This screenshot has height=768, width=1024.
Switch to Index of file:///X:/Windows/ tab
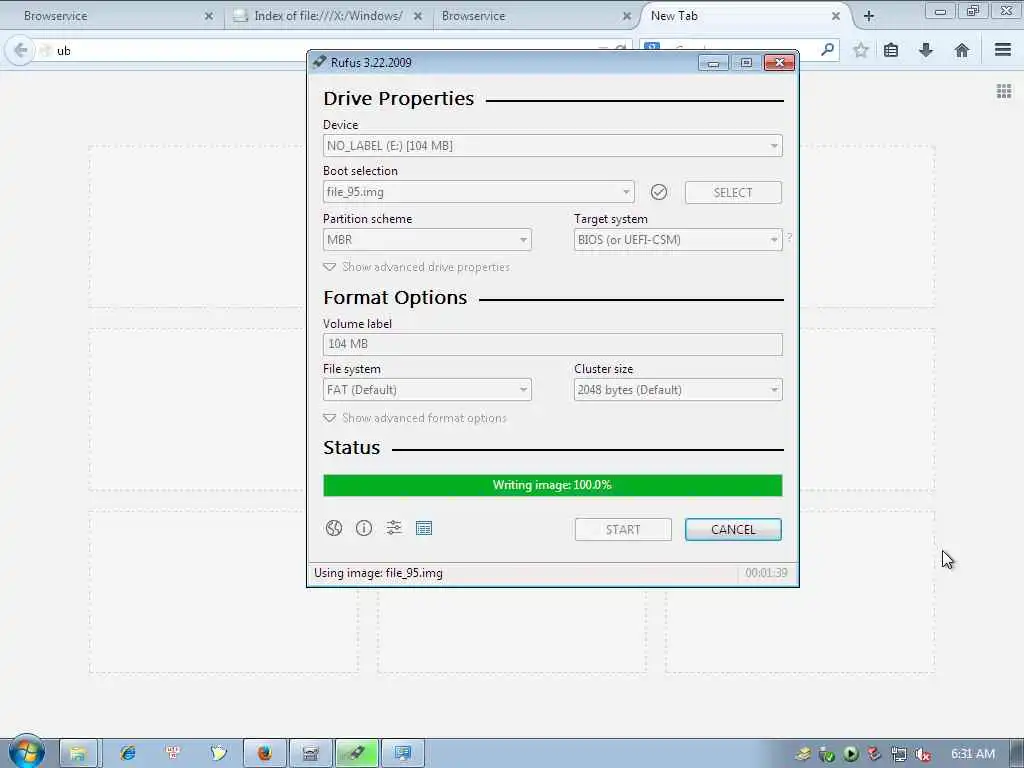[x=328, y=16]
